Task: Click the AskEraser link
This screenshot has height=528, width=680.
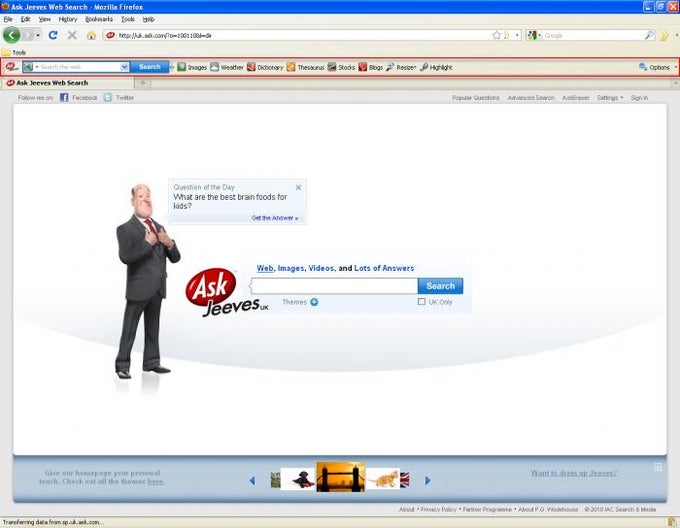Action: point(575,98)
